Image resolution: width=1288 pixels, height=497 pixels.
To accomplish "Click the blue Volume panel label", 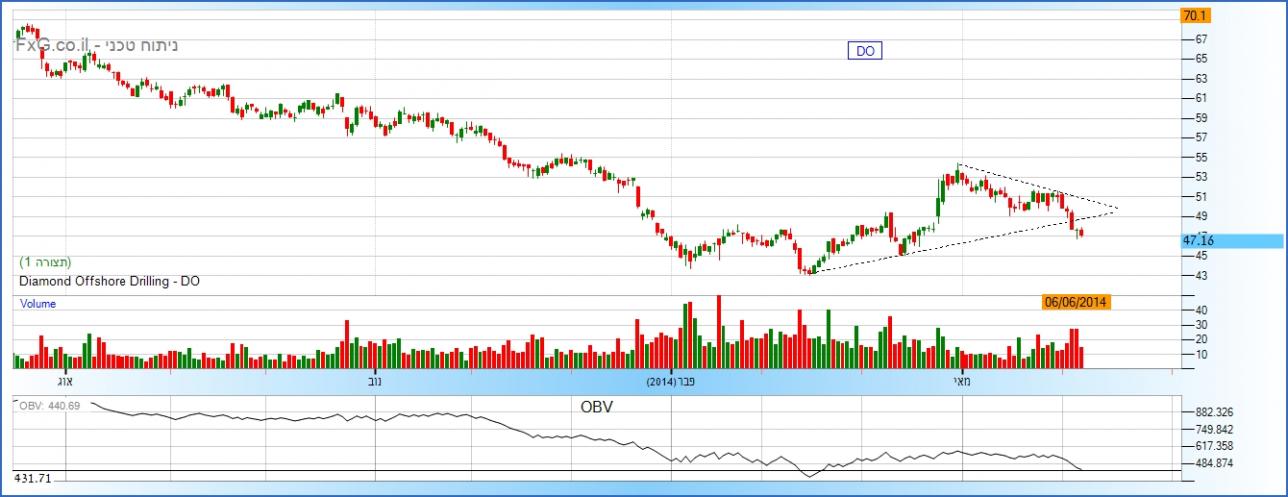I will 38,303.
